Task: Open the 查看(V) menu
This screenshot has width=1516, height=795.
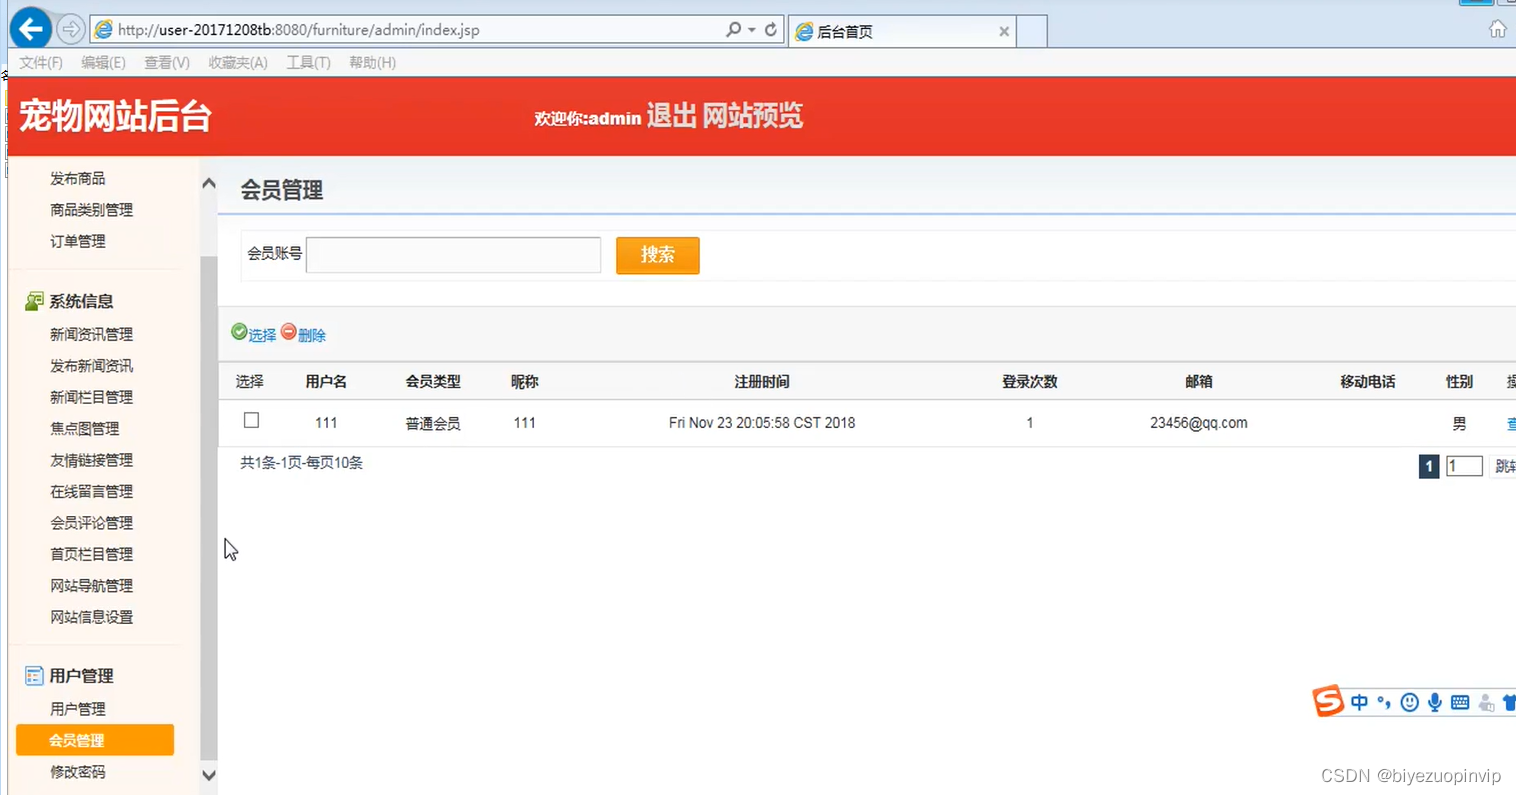Action: (x=167, y=62)
